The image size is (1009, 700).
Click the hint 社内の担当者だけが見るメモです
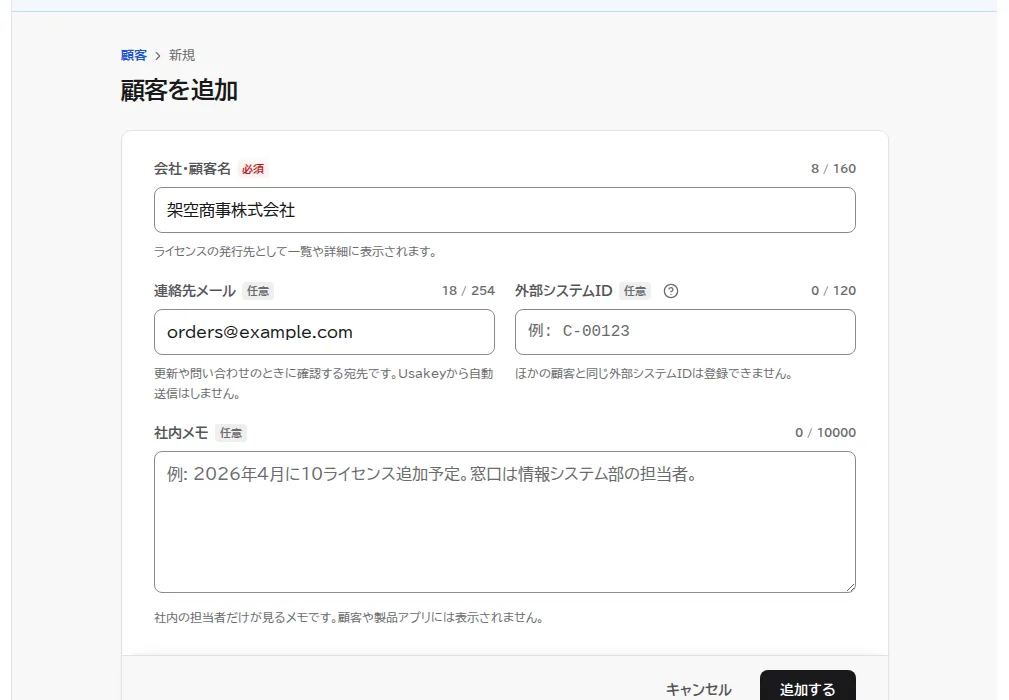[x=349, y=618]
